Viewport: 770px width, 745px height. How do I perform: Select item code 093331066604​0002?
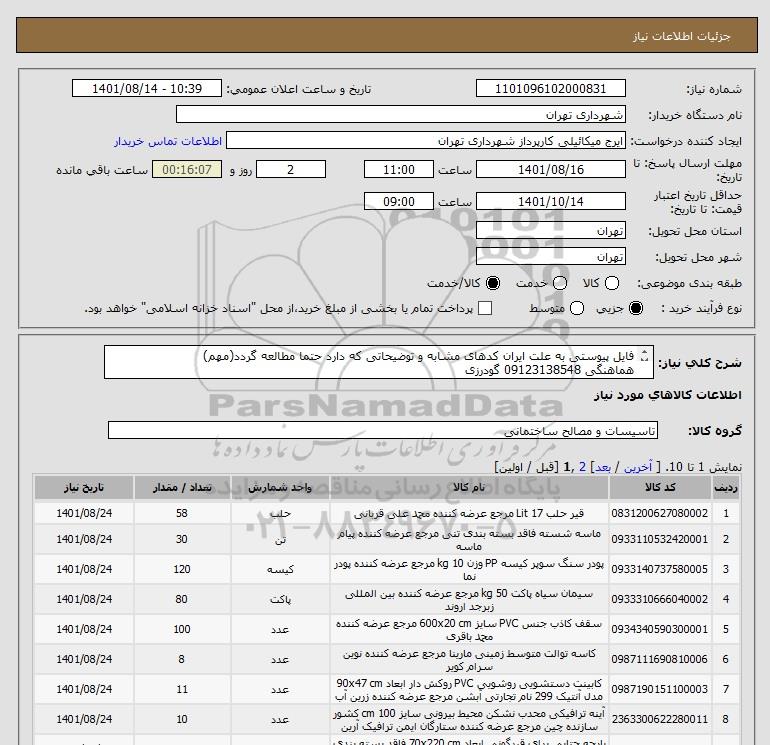[x=660, y=599]
